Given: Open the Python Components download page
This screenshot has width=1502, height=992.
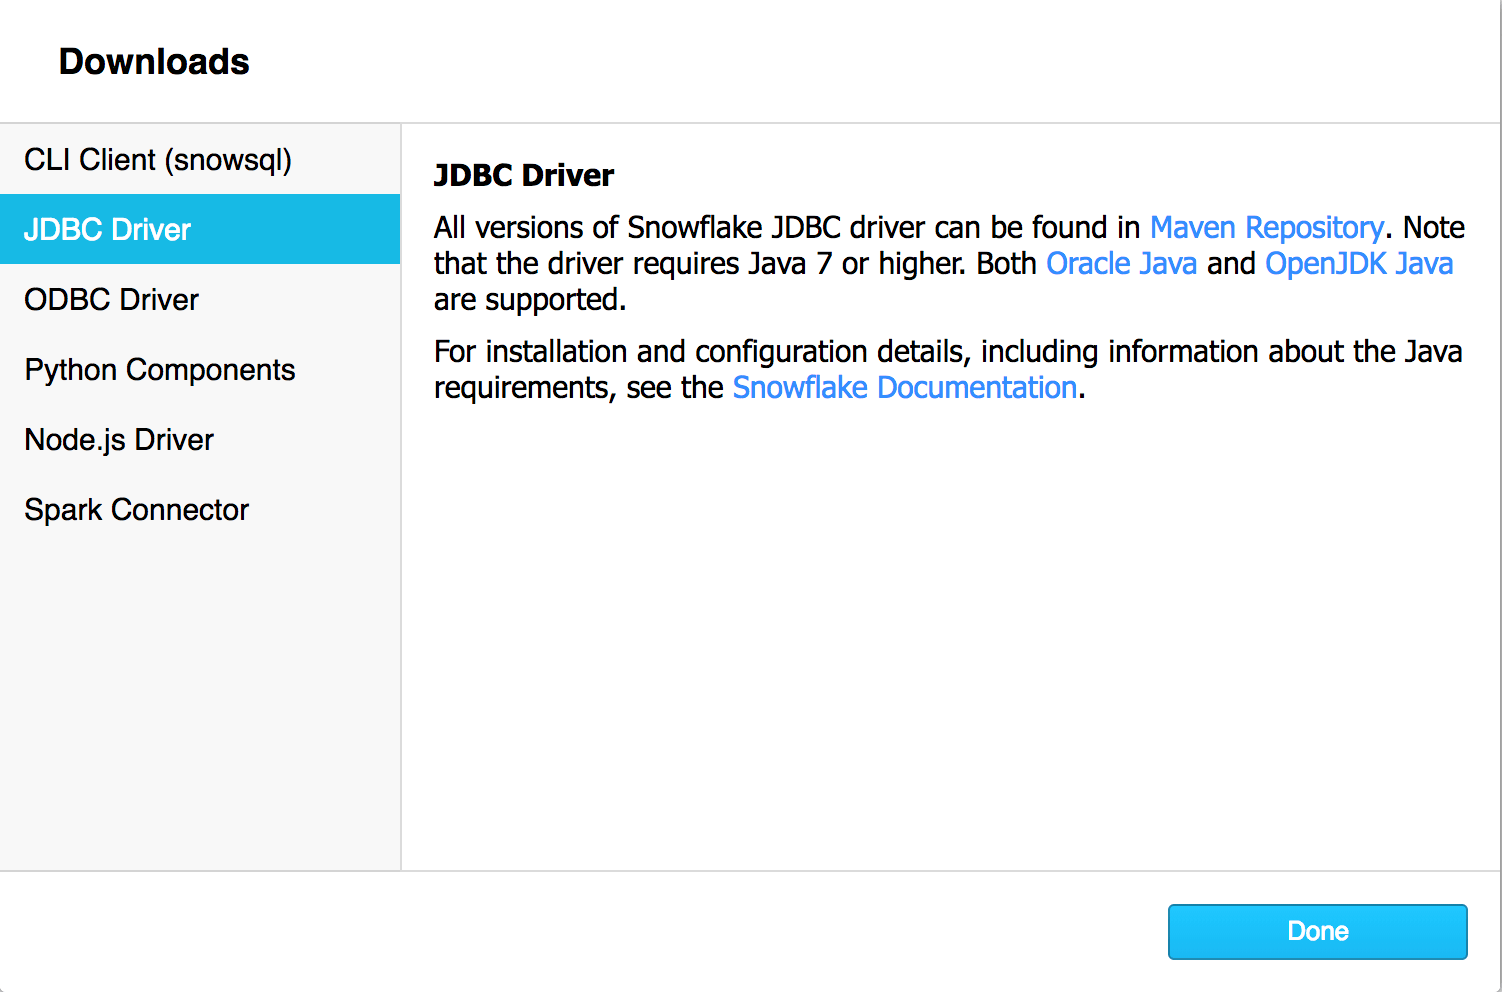Looking at the screenshot, I should (x=159, y=369).
